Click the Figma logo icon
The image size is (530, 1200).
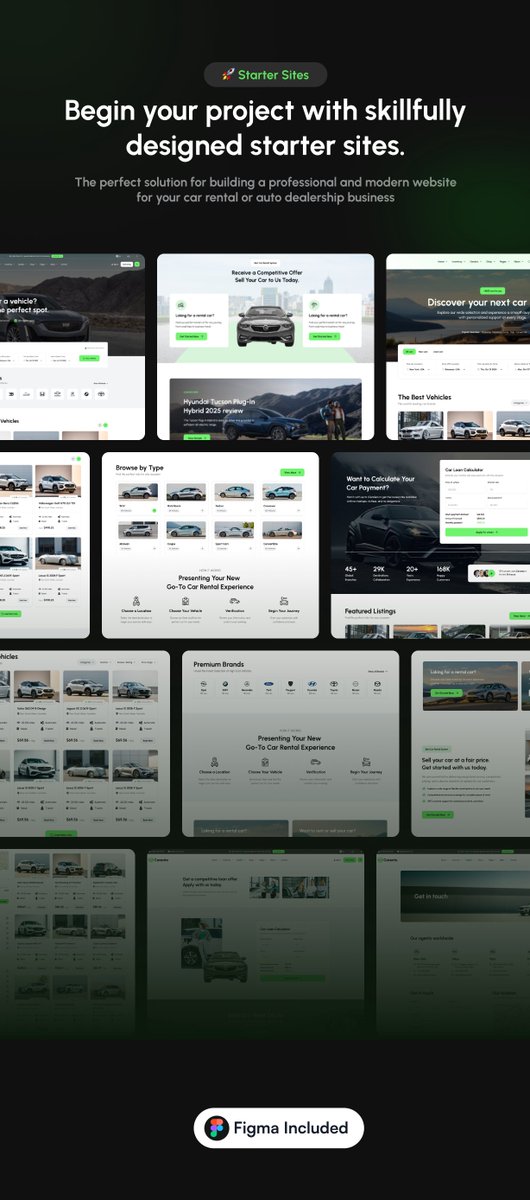click(215, 1128)
